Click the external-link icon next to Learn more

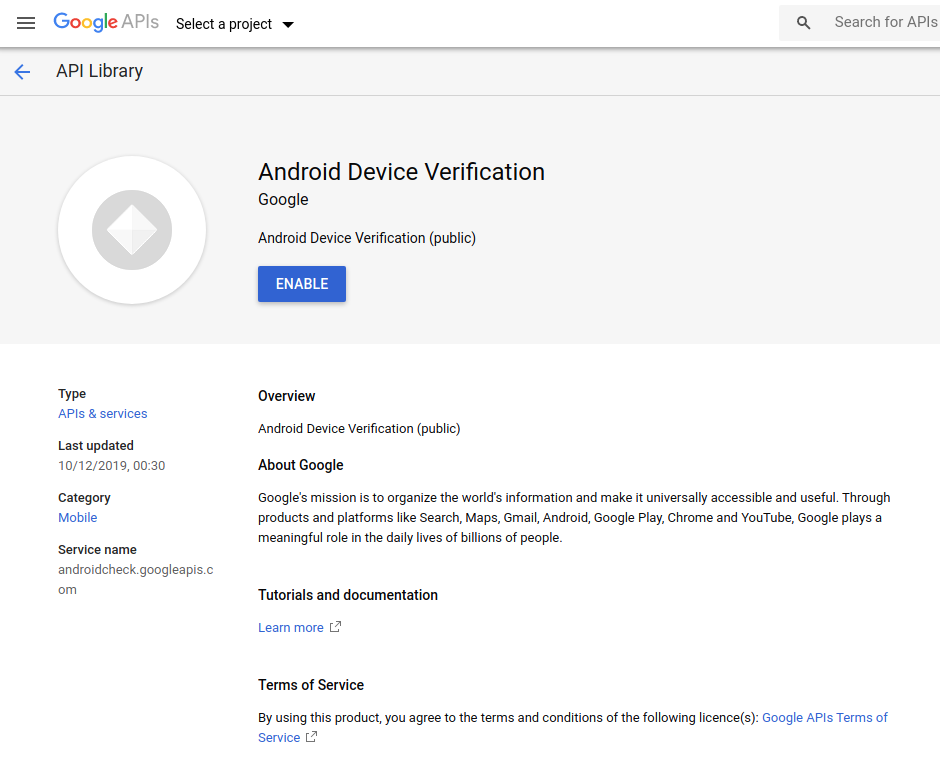(333, 627)
